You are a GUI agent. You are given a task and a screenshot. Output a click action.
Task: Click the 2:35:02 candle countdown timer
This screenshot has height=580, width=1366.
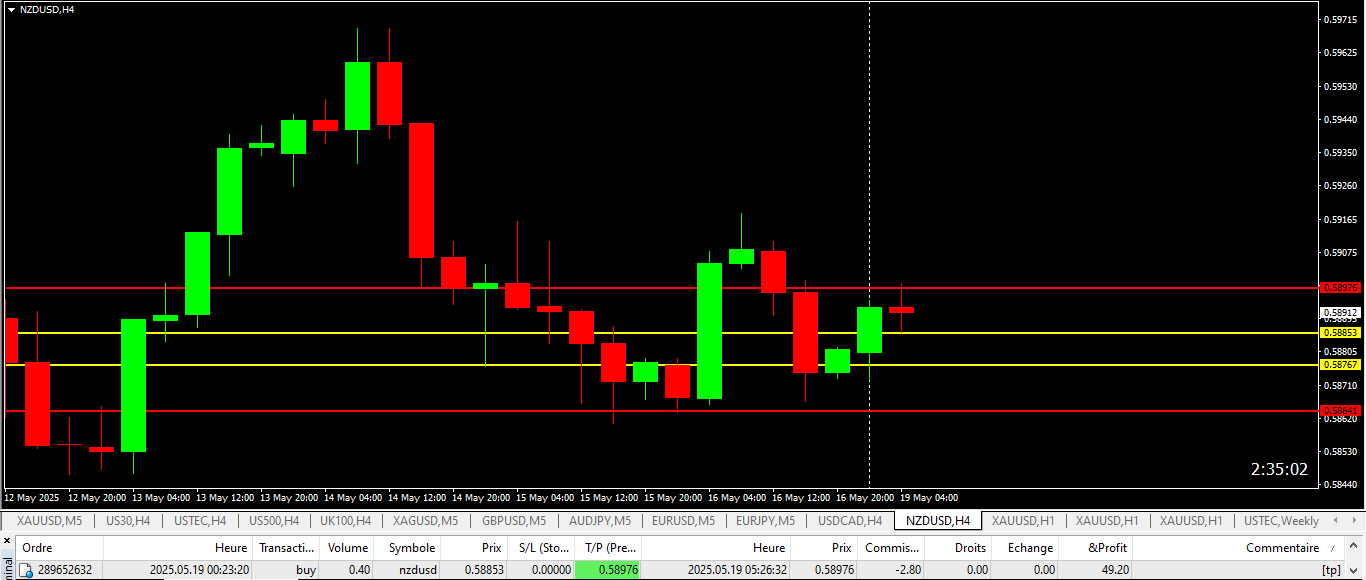click(1278, 469)
